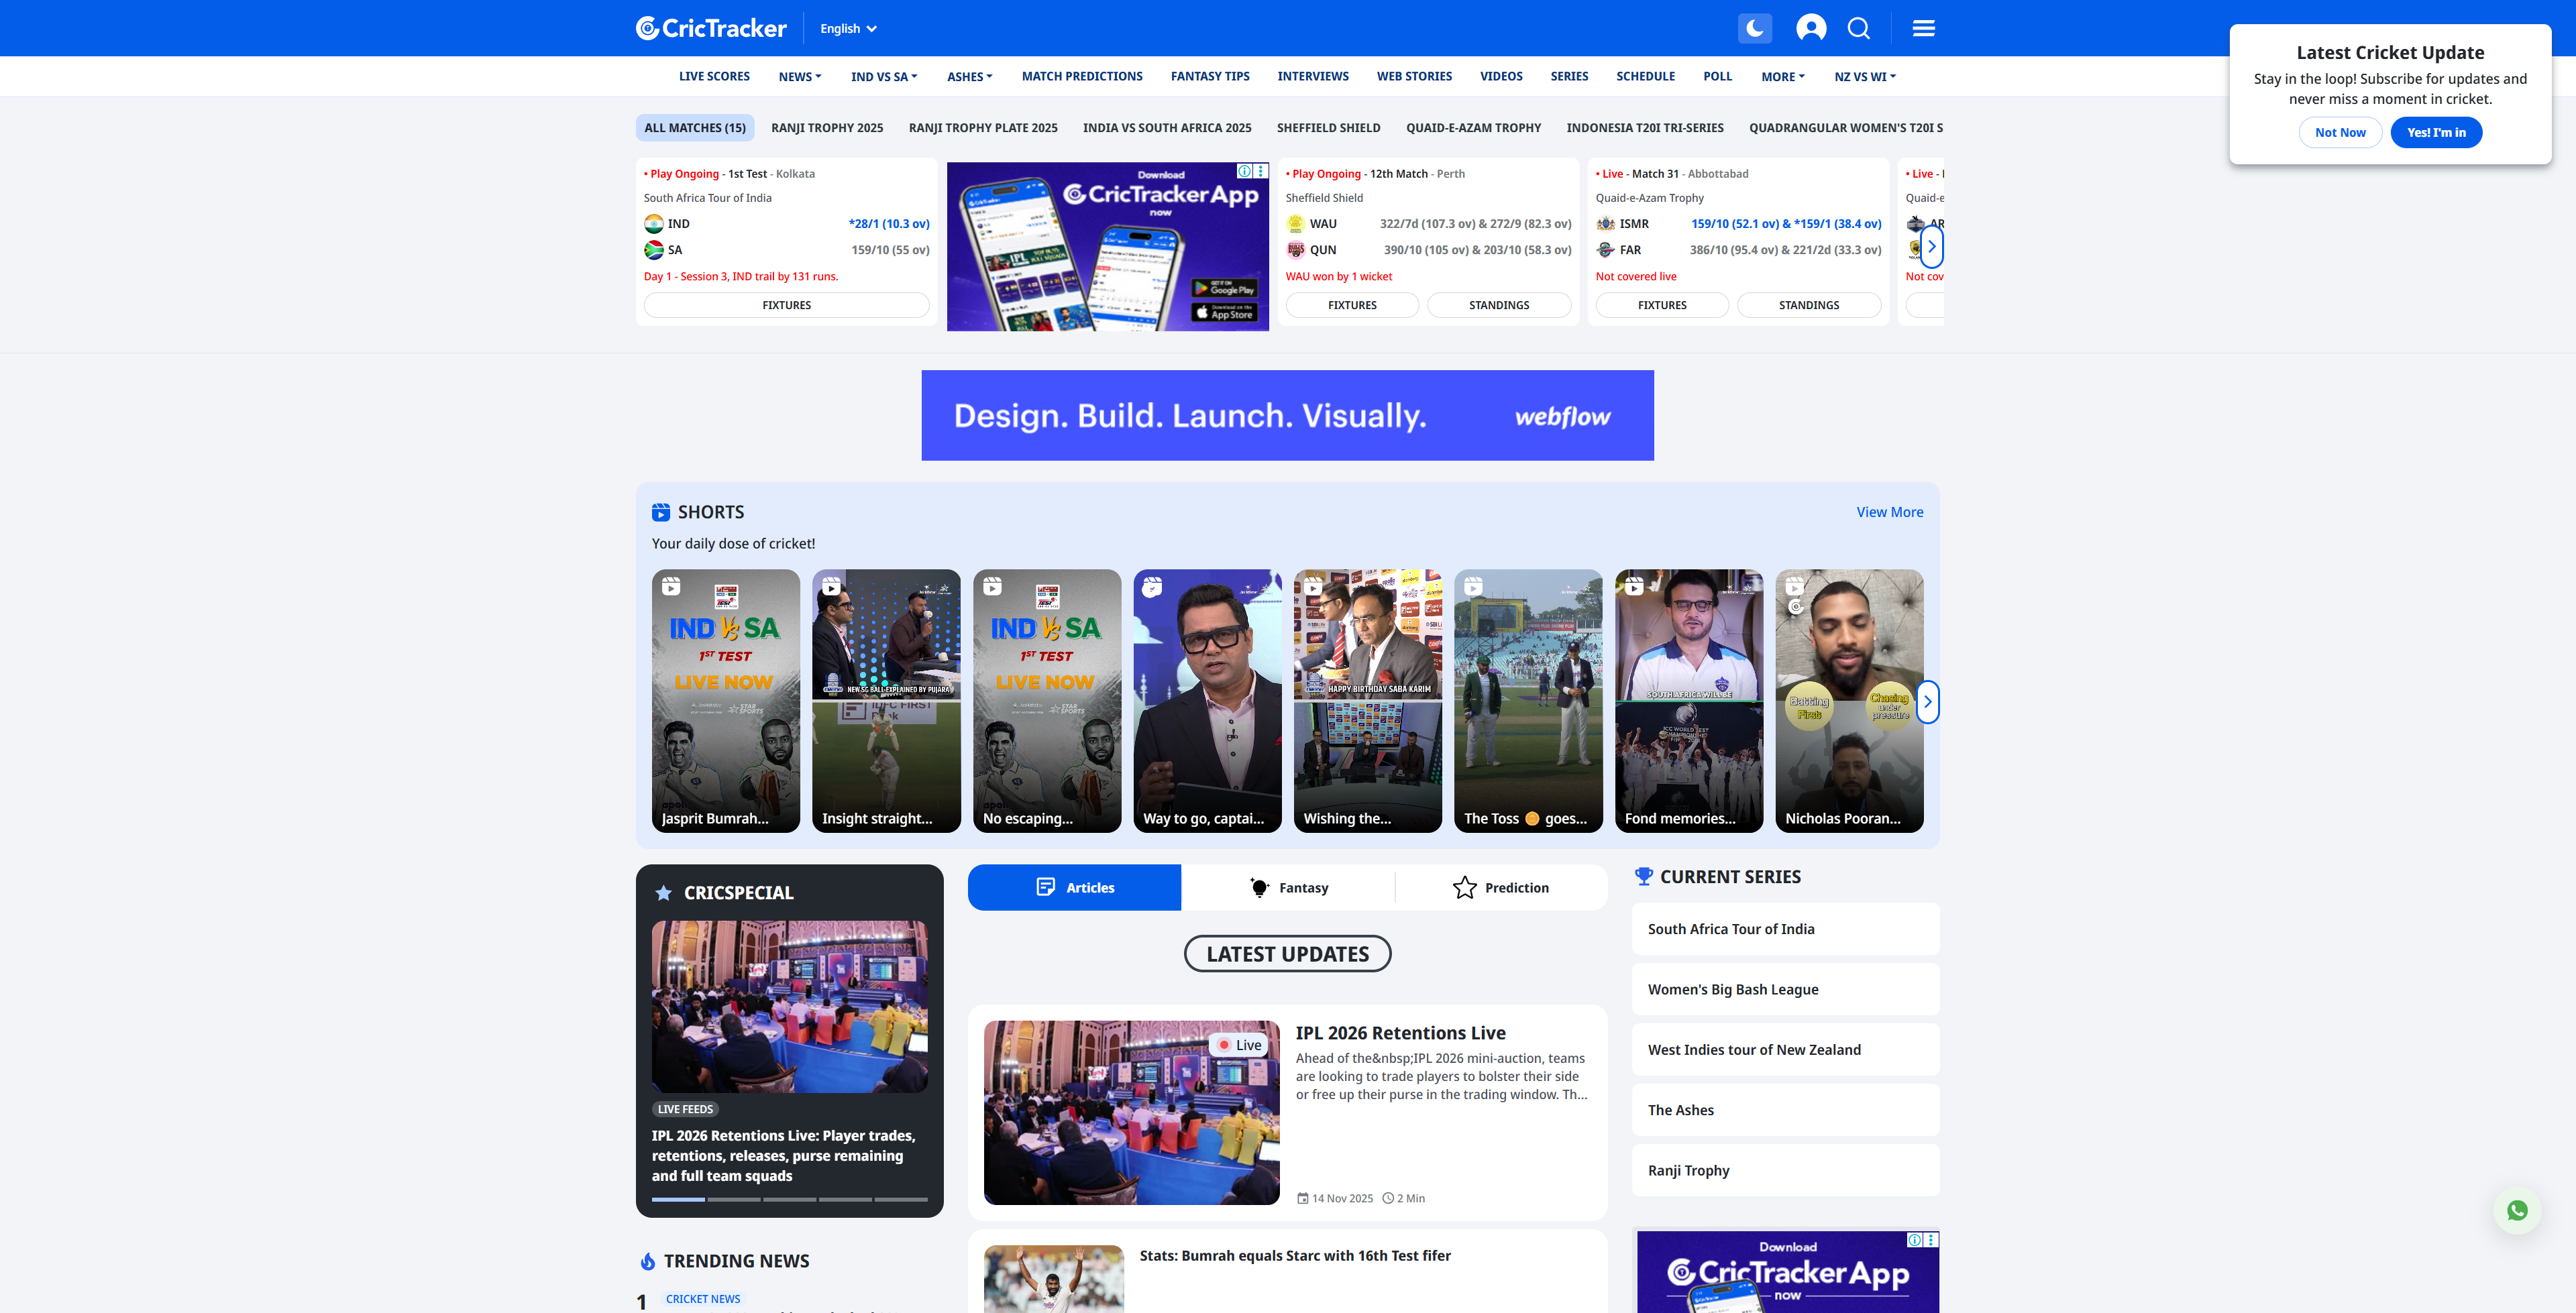Viewport: 2576px width, 1313px height.
Task: Open the POLL menu item
Action: (1717, 77)
